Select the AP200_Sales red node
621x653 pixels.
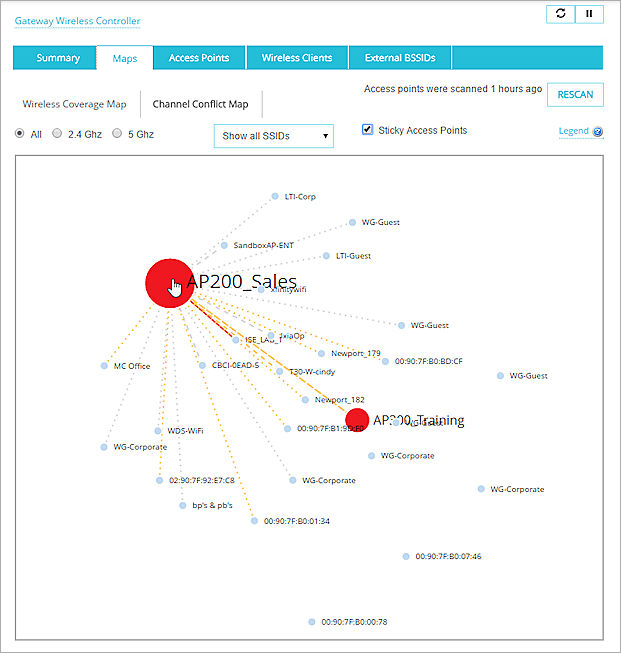coord(170,283)
